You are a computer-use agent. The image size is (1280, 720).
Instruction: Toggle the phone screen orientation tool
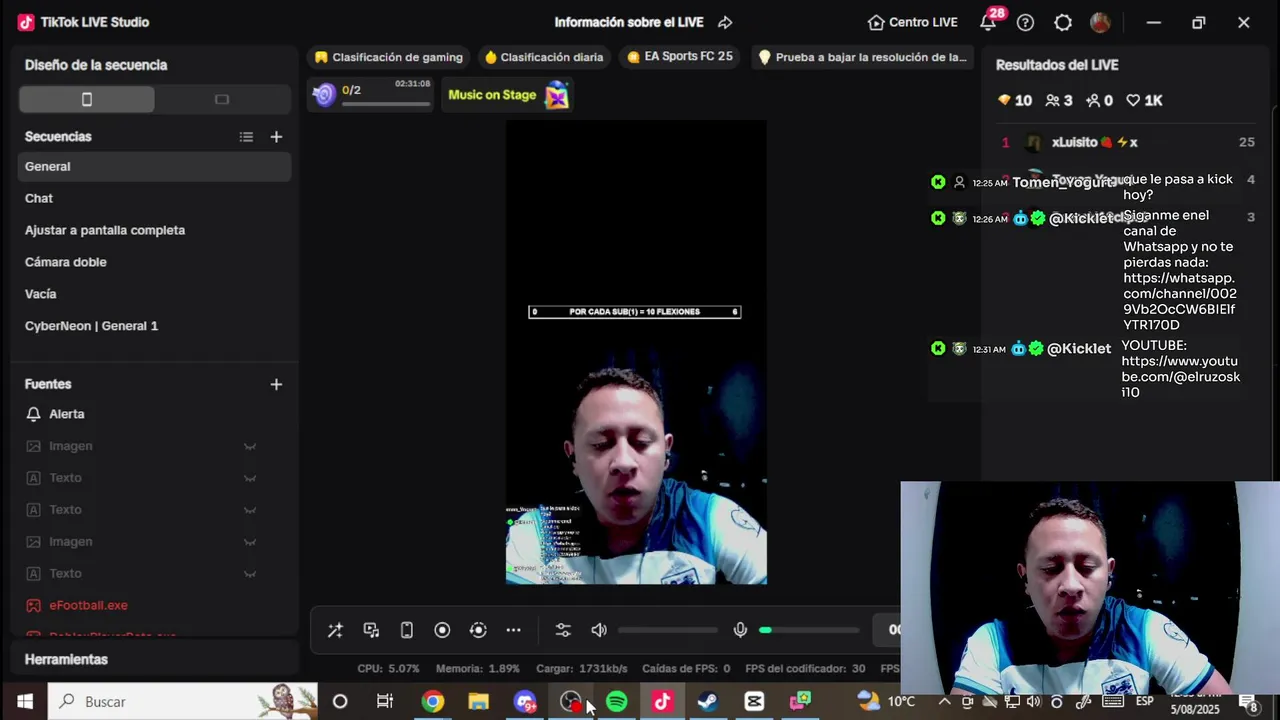tap(407, 630)
